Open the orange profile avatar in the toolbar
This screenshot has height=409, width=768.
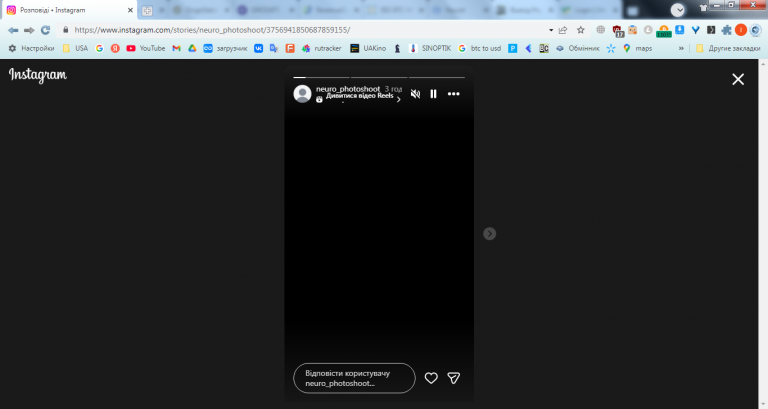(741, 30)
